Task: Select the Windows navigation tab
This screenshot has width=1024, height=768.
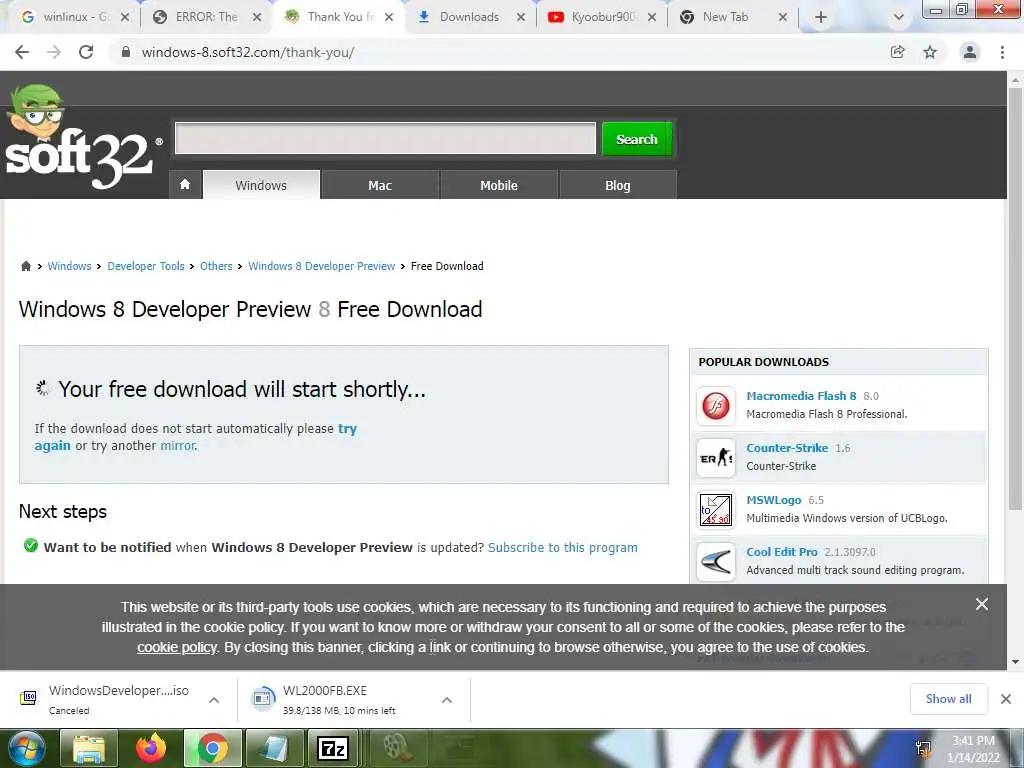Action: [x=261, y=185]
